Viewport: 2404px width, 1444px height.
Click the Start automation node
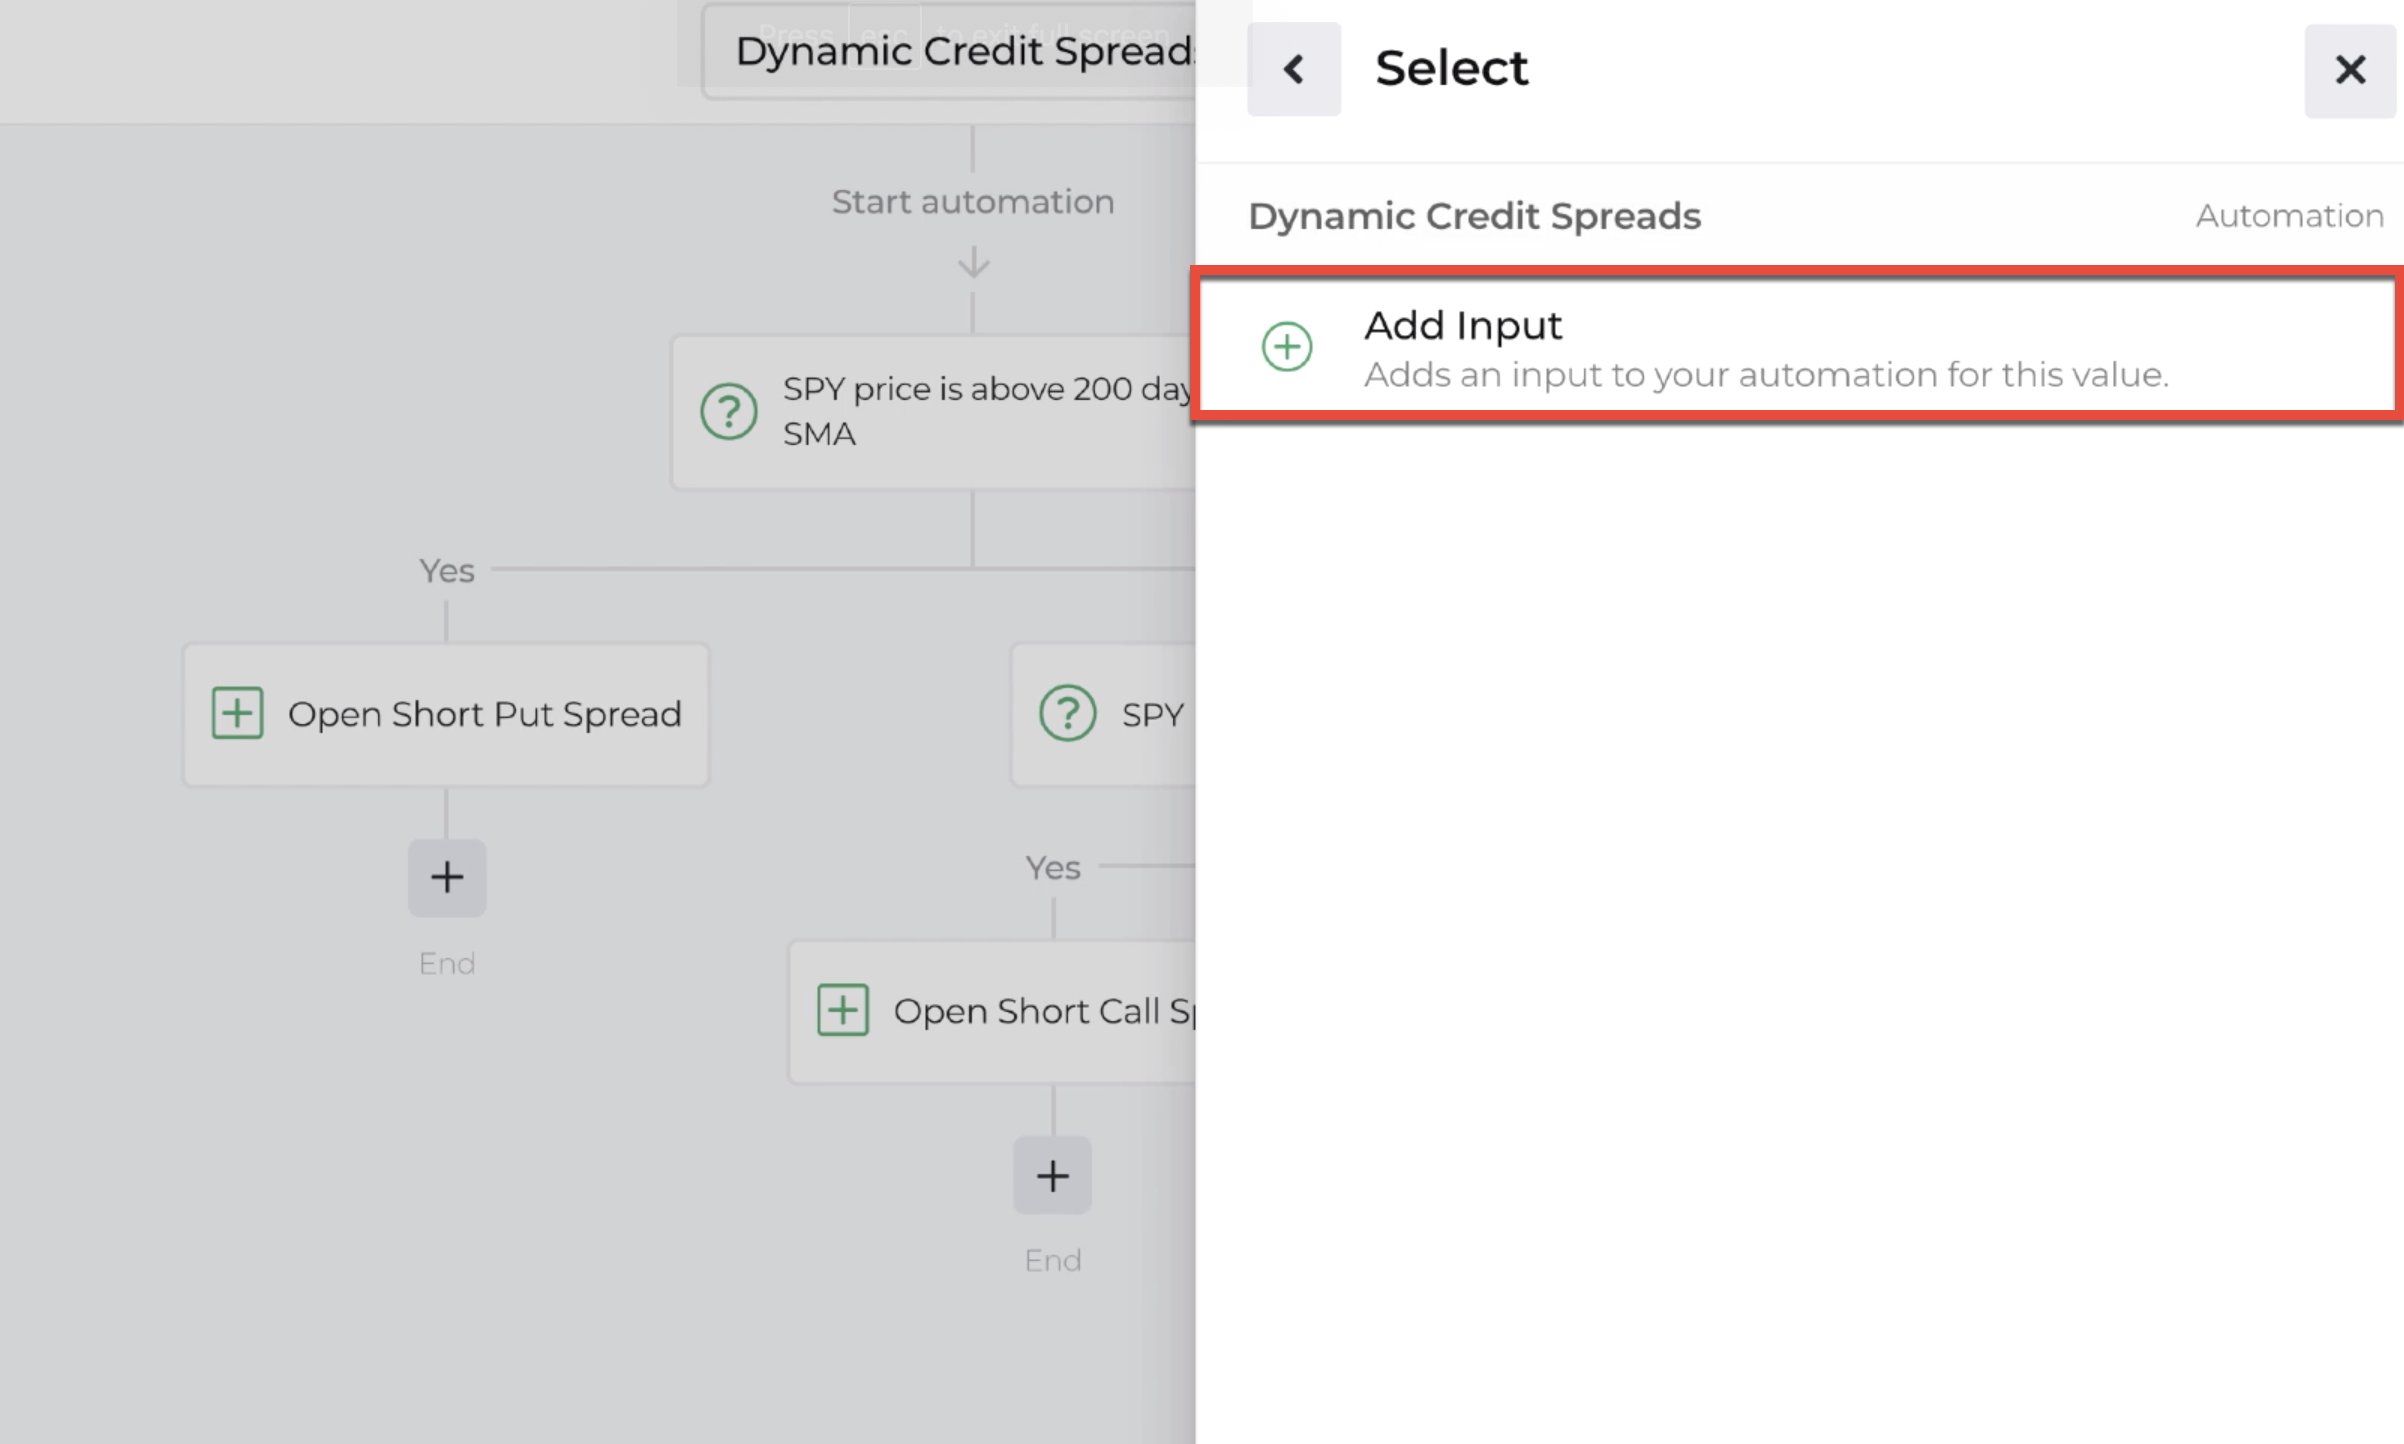[x=972, y=201]
